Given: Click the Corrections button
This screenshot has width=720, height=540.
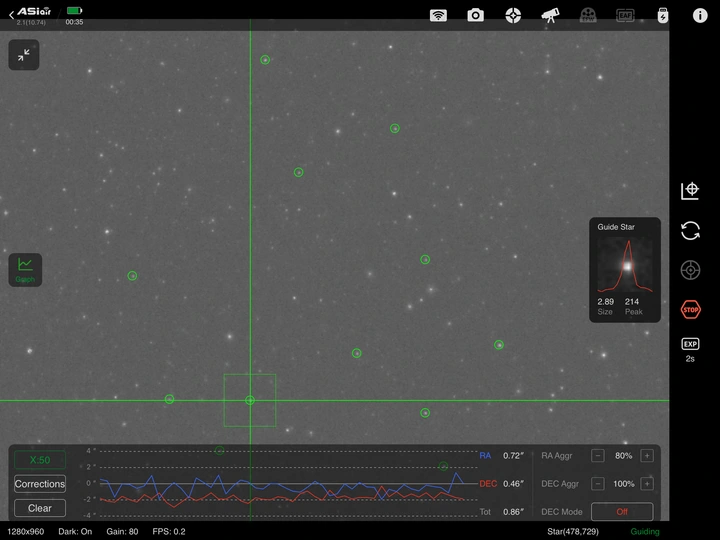Looking at the screenshot, I should 40,484.
